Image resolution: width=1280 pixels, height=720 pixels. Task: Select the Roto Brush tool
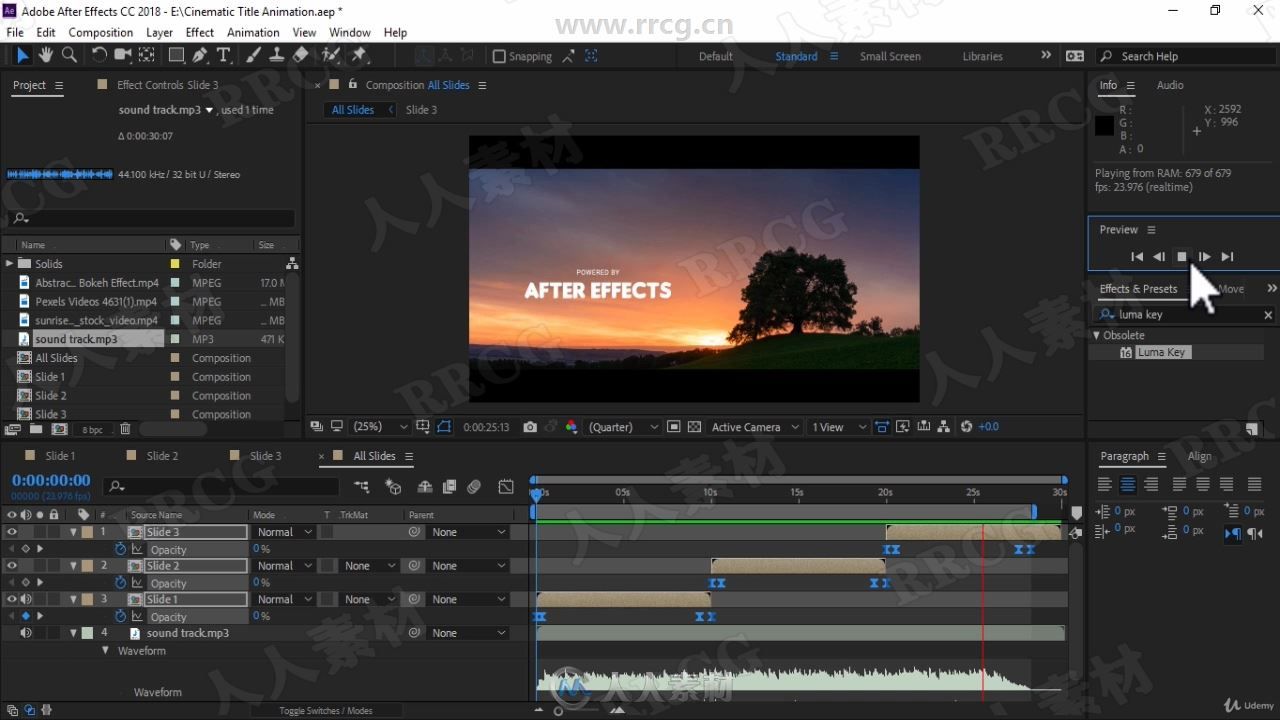[x=330, y=55]
